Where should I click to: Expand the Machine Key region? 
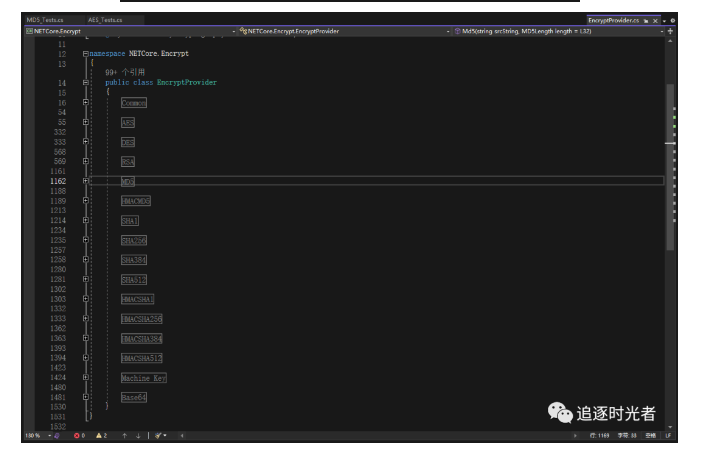[86, 377]
